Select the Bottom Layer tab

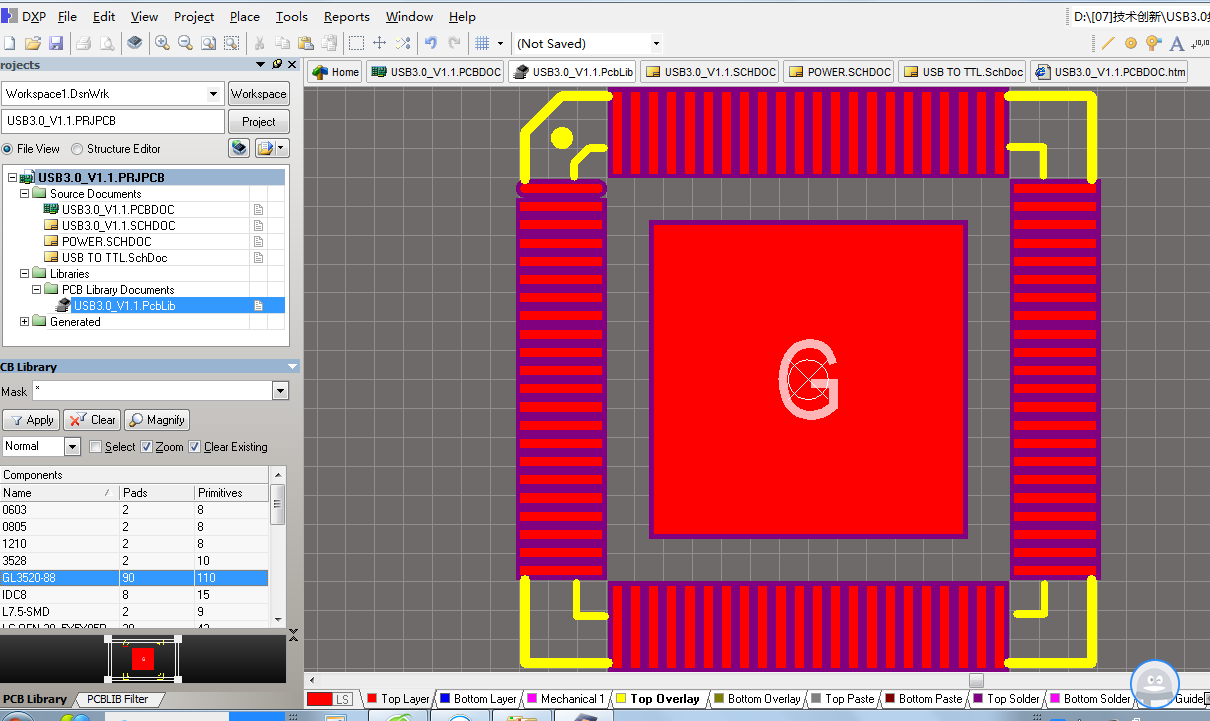pyautogui.click(x=478, y=699)
